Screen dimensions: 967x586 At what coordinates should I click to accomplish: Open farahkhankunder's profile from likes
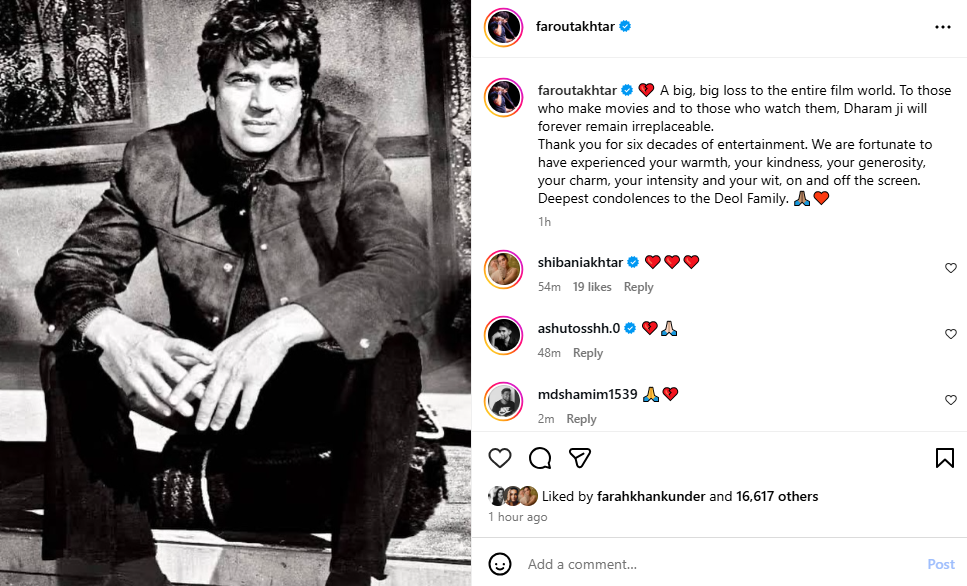click(x=651, y=496)
